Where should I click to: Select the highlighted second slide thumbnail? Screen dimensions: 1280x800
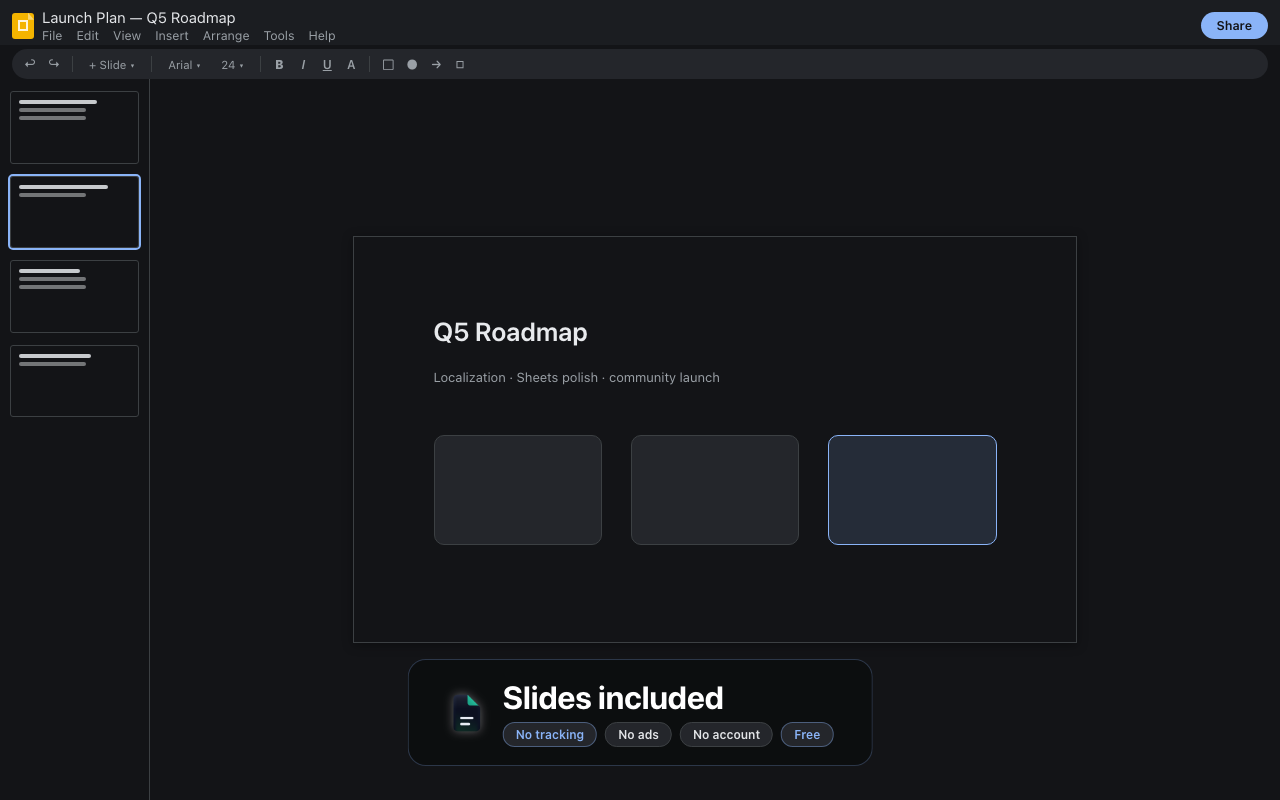point(75,212)
